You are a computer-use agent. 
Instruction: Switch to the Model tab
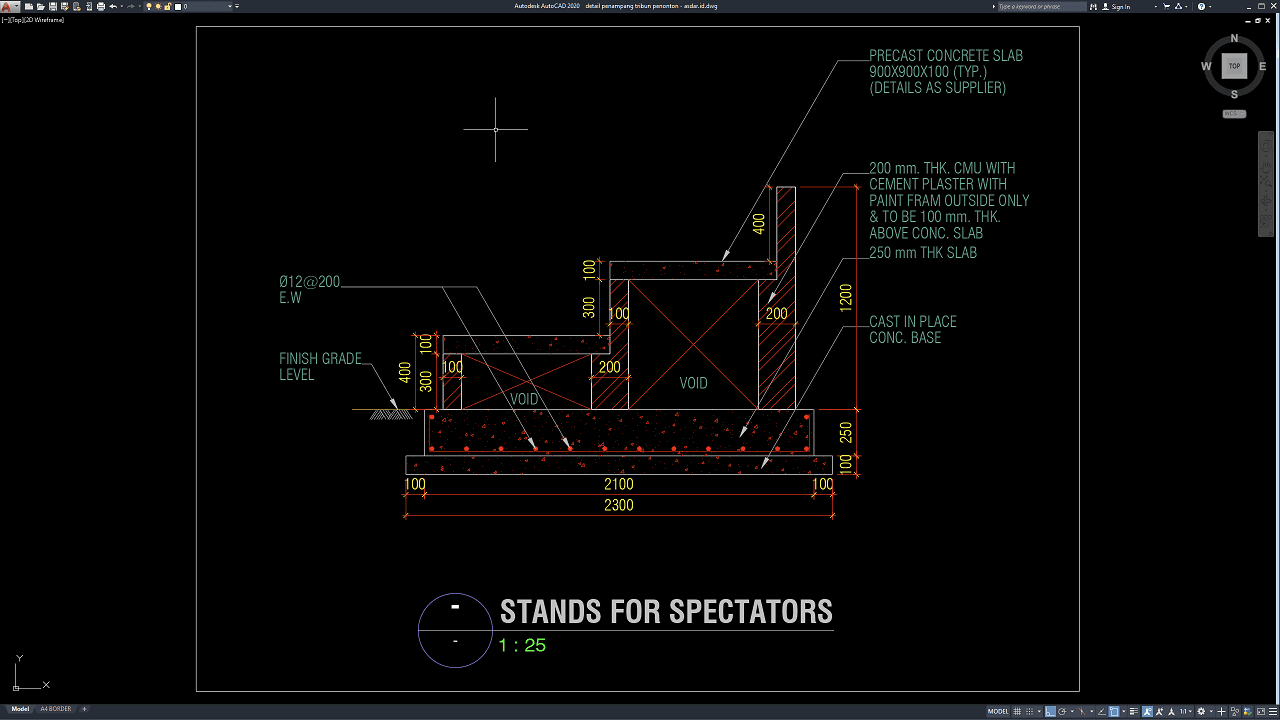pos(20,709)
